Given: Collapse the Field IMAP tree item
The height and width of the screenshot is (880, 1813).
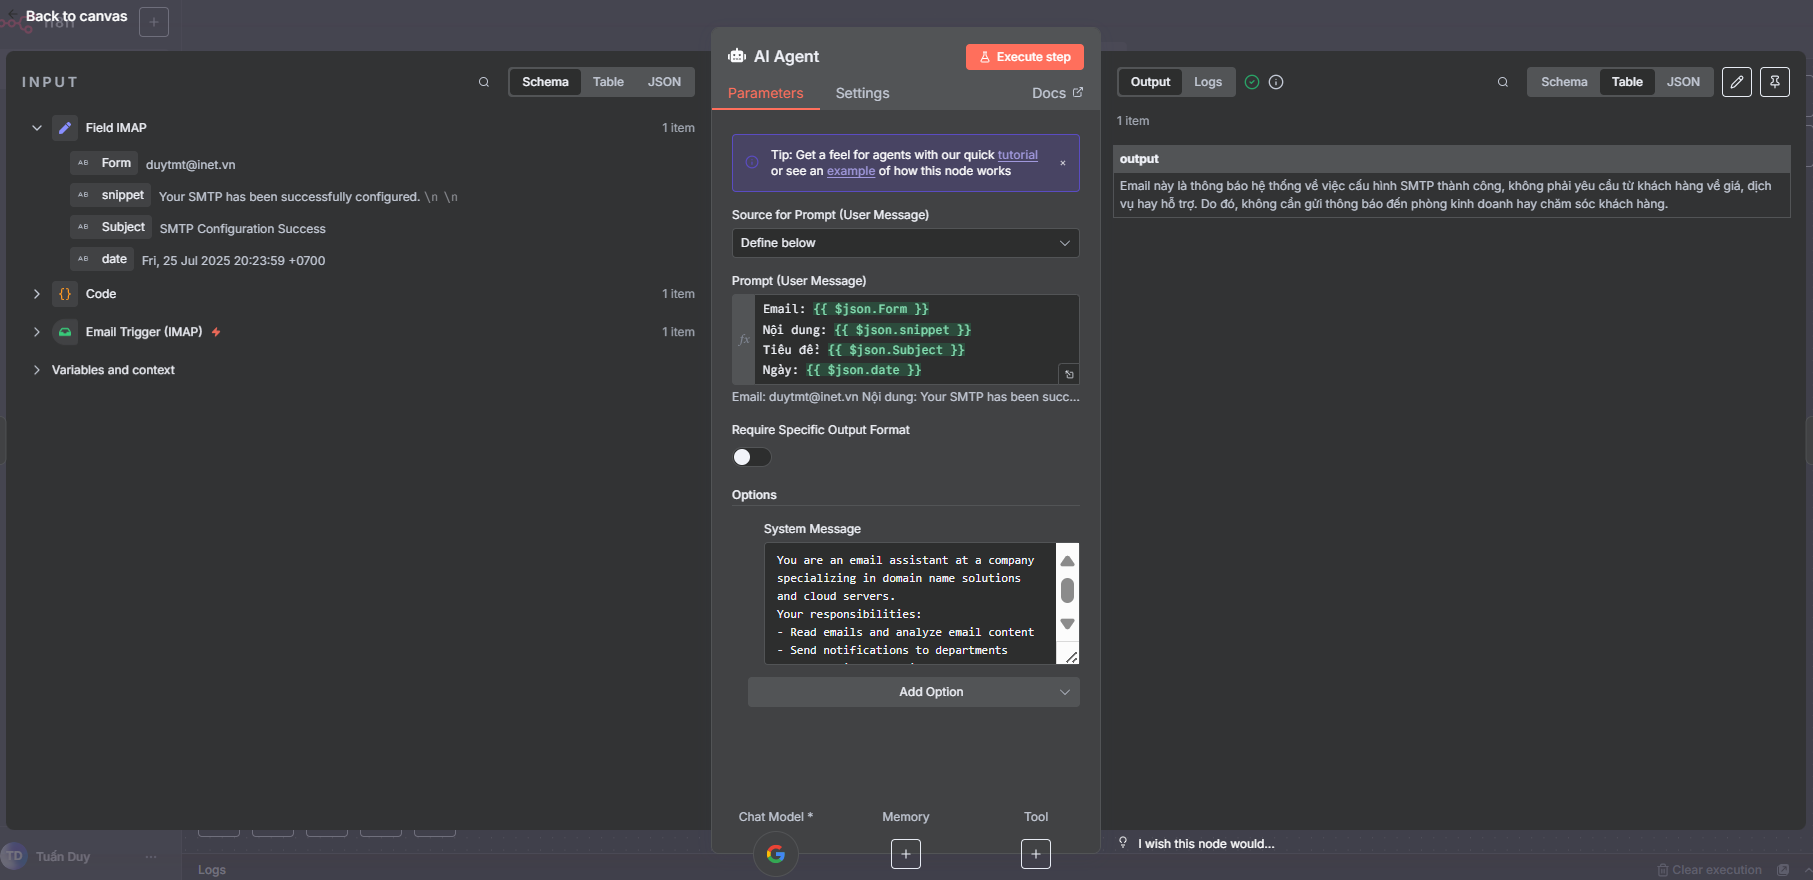Looking at the screenshot, I should pos(37,128).
